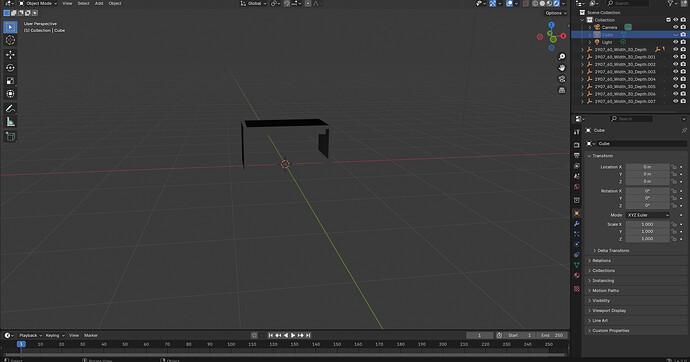Viewport: 690px width, 362px height.
Task: Open the Scene properties tab
Action: click(576, 176)
